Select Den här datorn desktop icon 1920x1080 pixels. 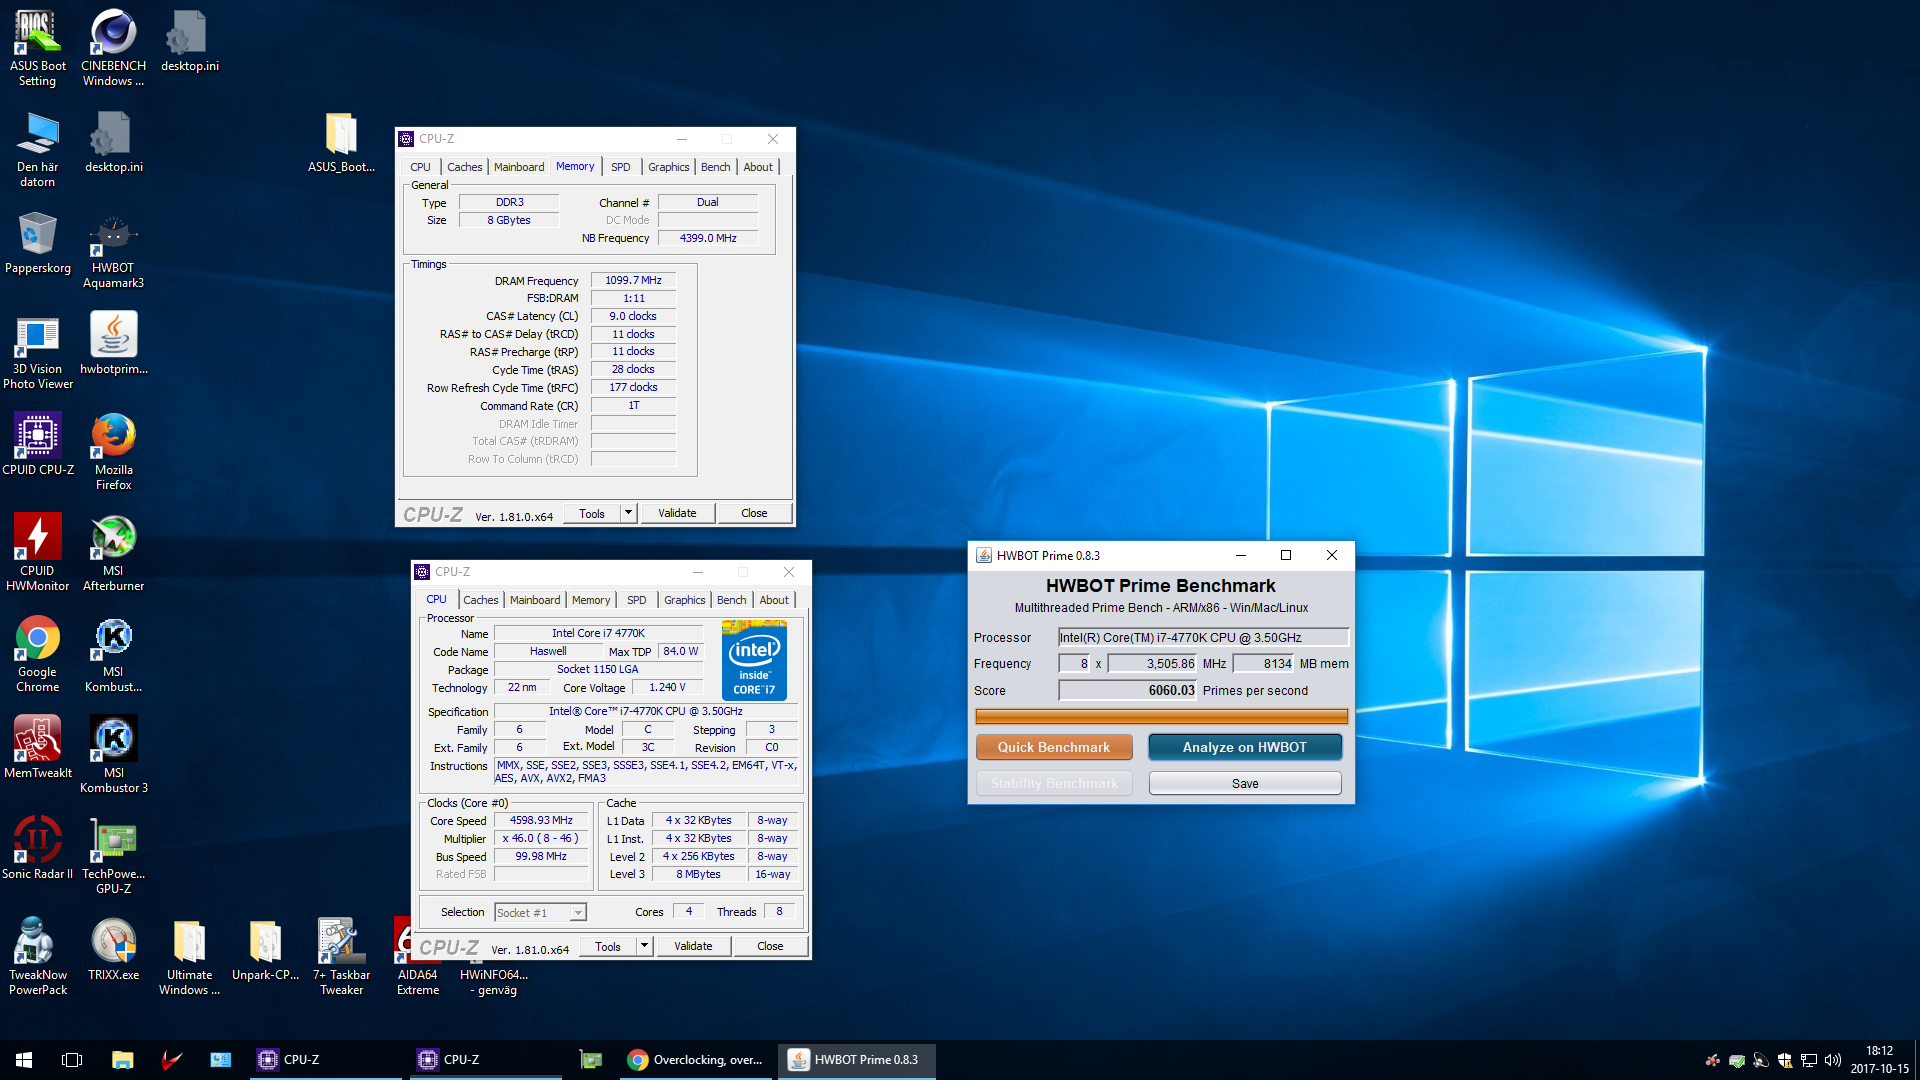click(x=38, y=148)
